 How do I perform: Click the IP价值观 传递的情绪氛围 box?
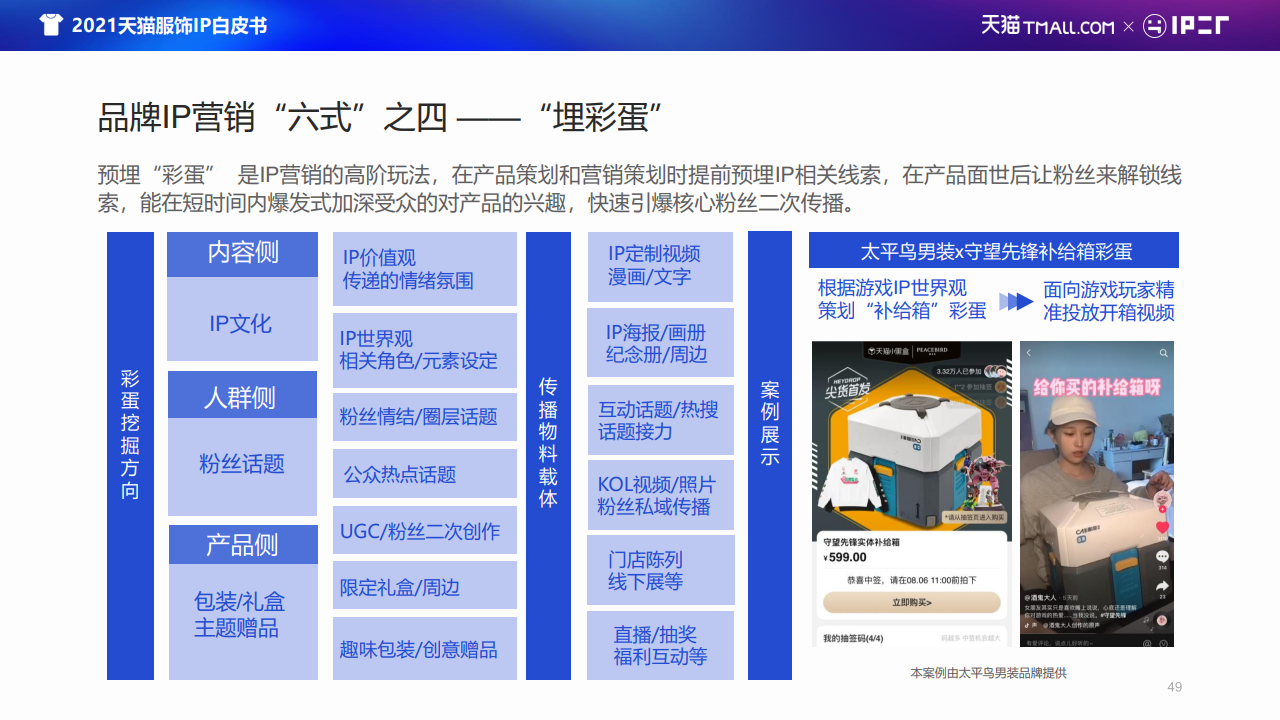pyautogui.click(x=425, y=269)
